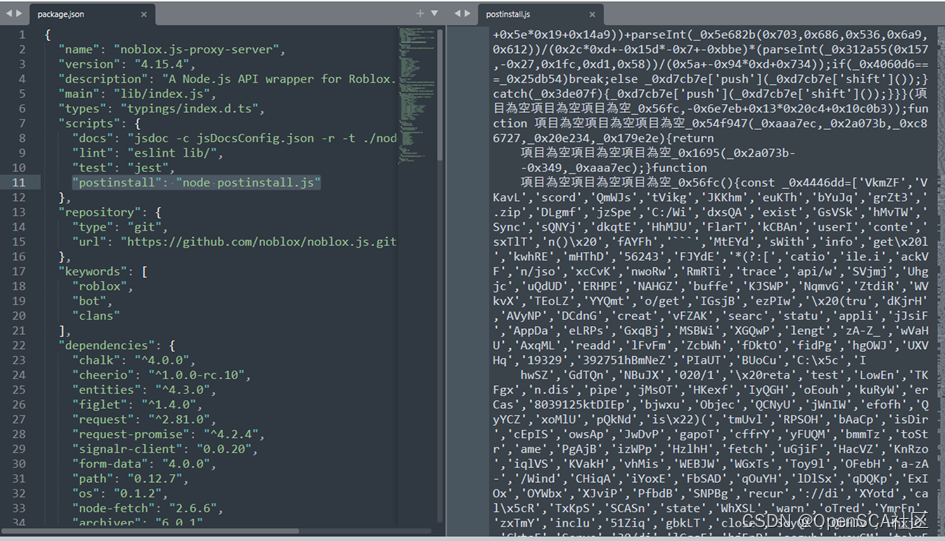Click the "request-promise": "^4.2.4" line

click(168, 434)
